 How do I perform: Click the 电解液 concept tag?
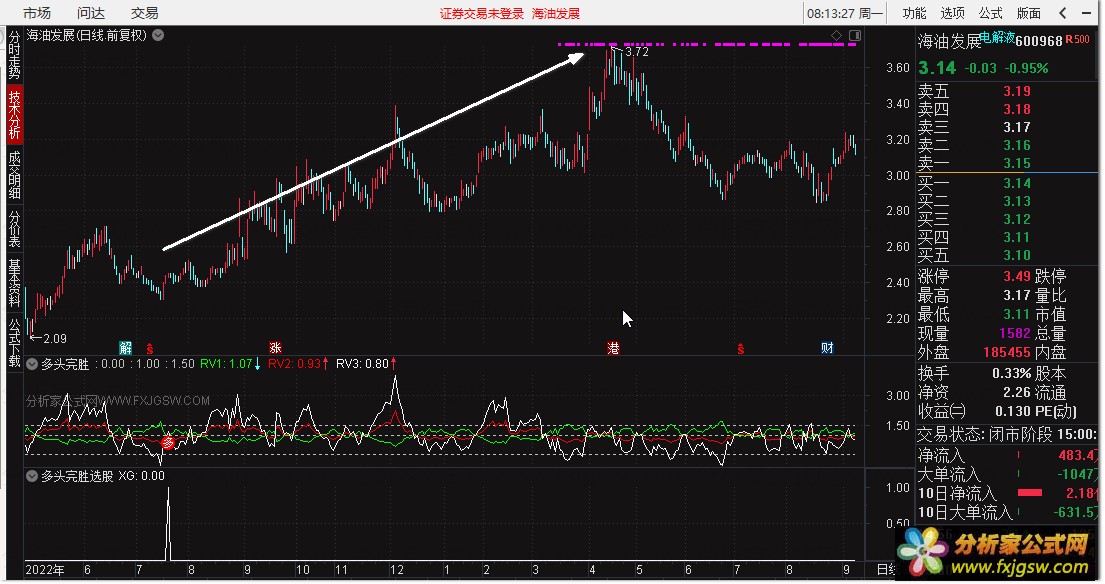(997, 37)
